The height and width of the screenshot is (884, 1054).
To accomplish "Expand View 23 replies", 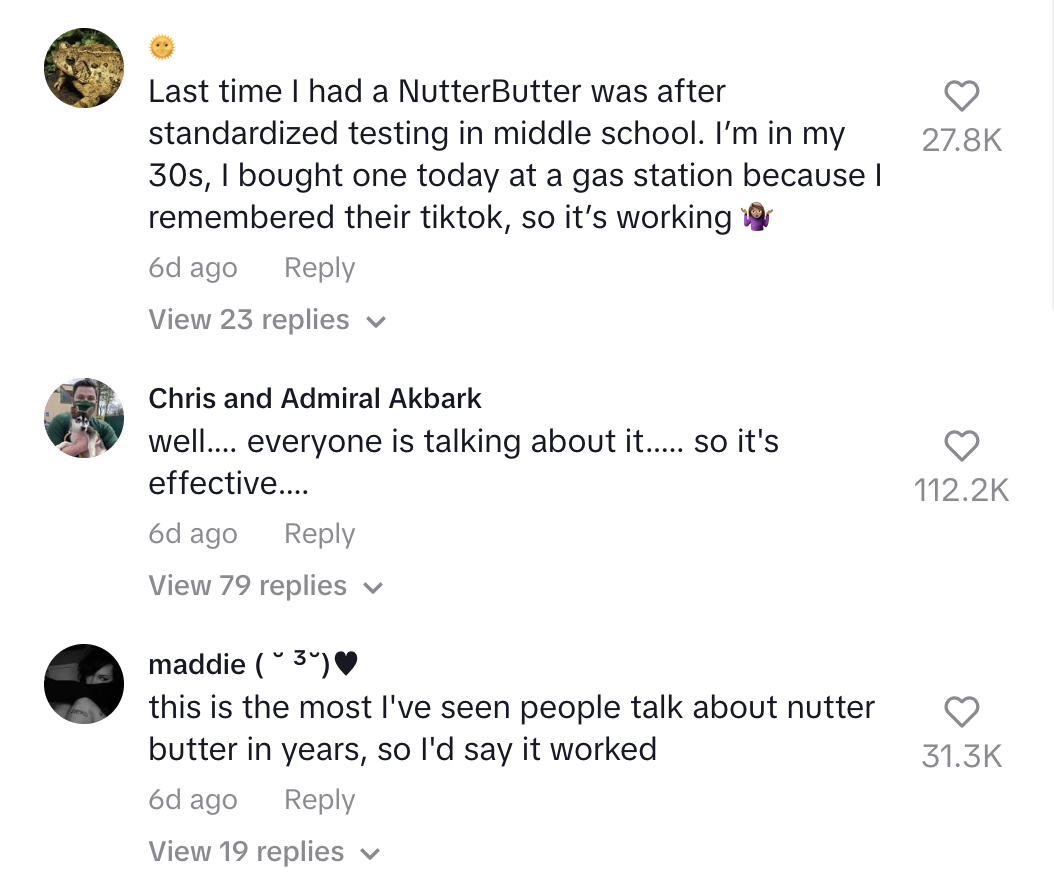I will (x=267, y=320).
